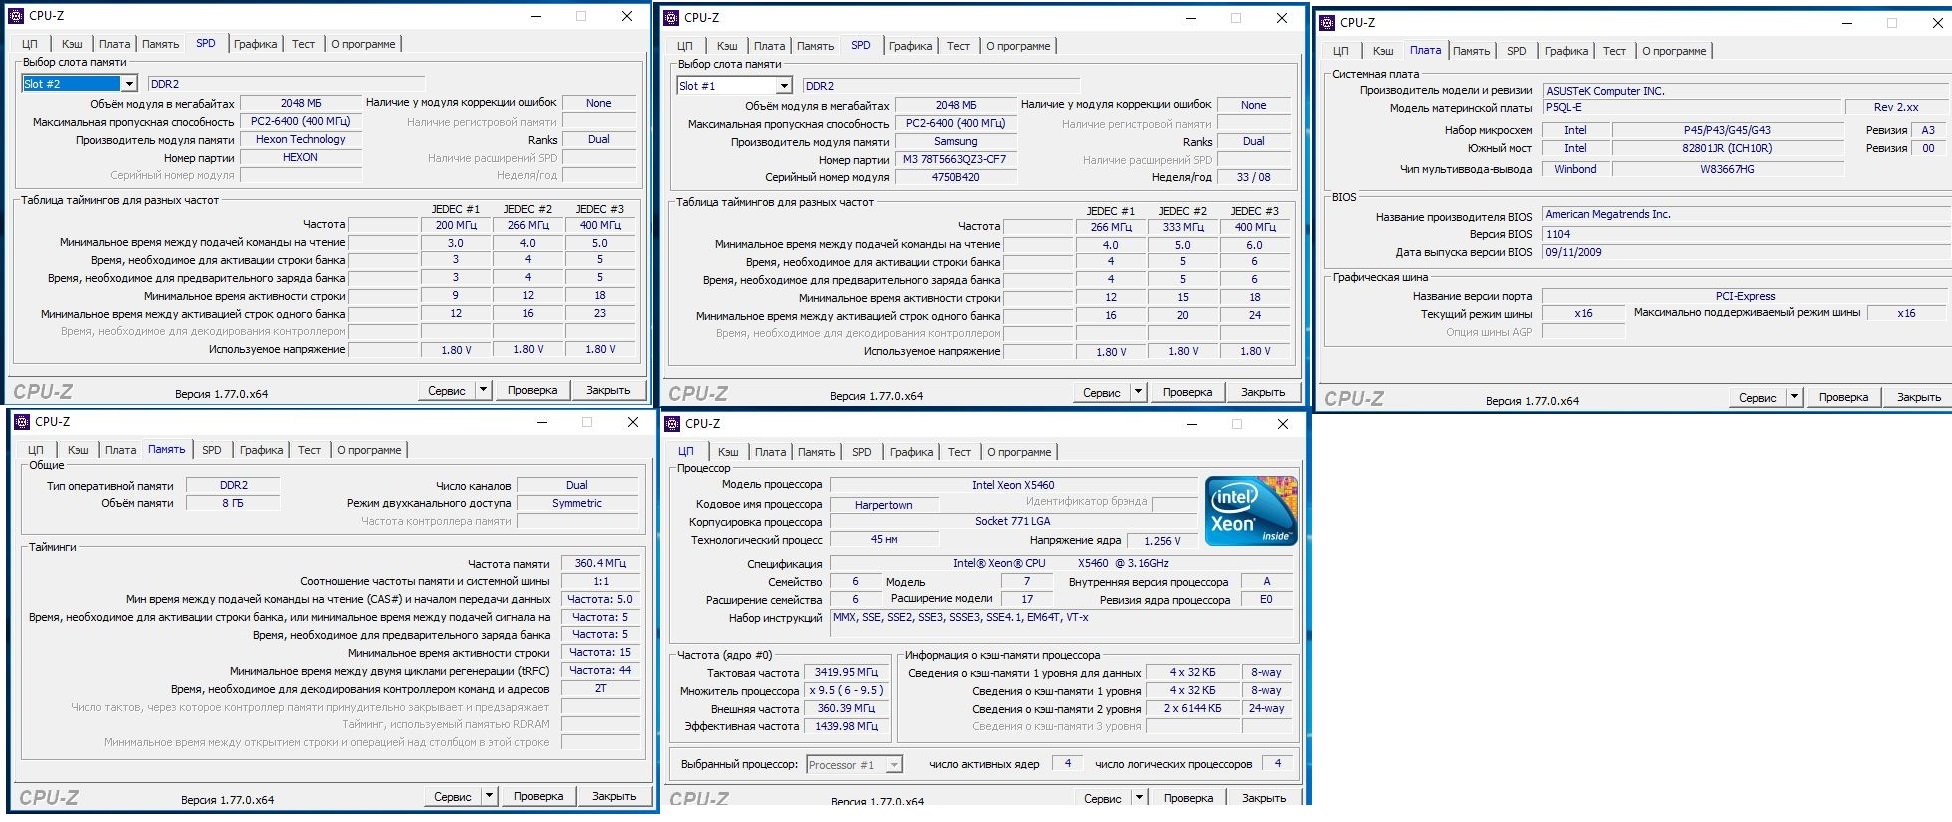Expand the Сервис arrow in the Slot #2 window
This screenshot has width=1952, height=822.
484,390
